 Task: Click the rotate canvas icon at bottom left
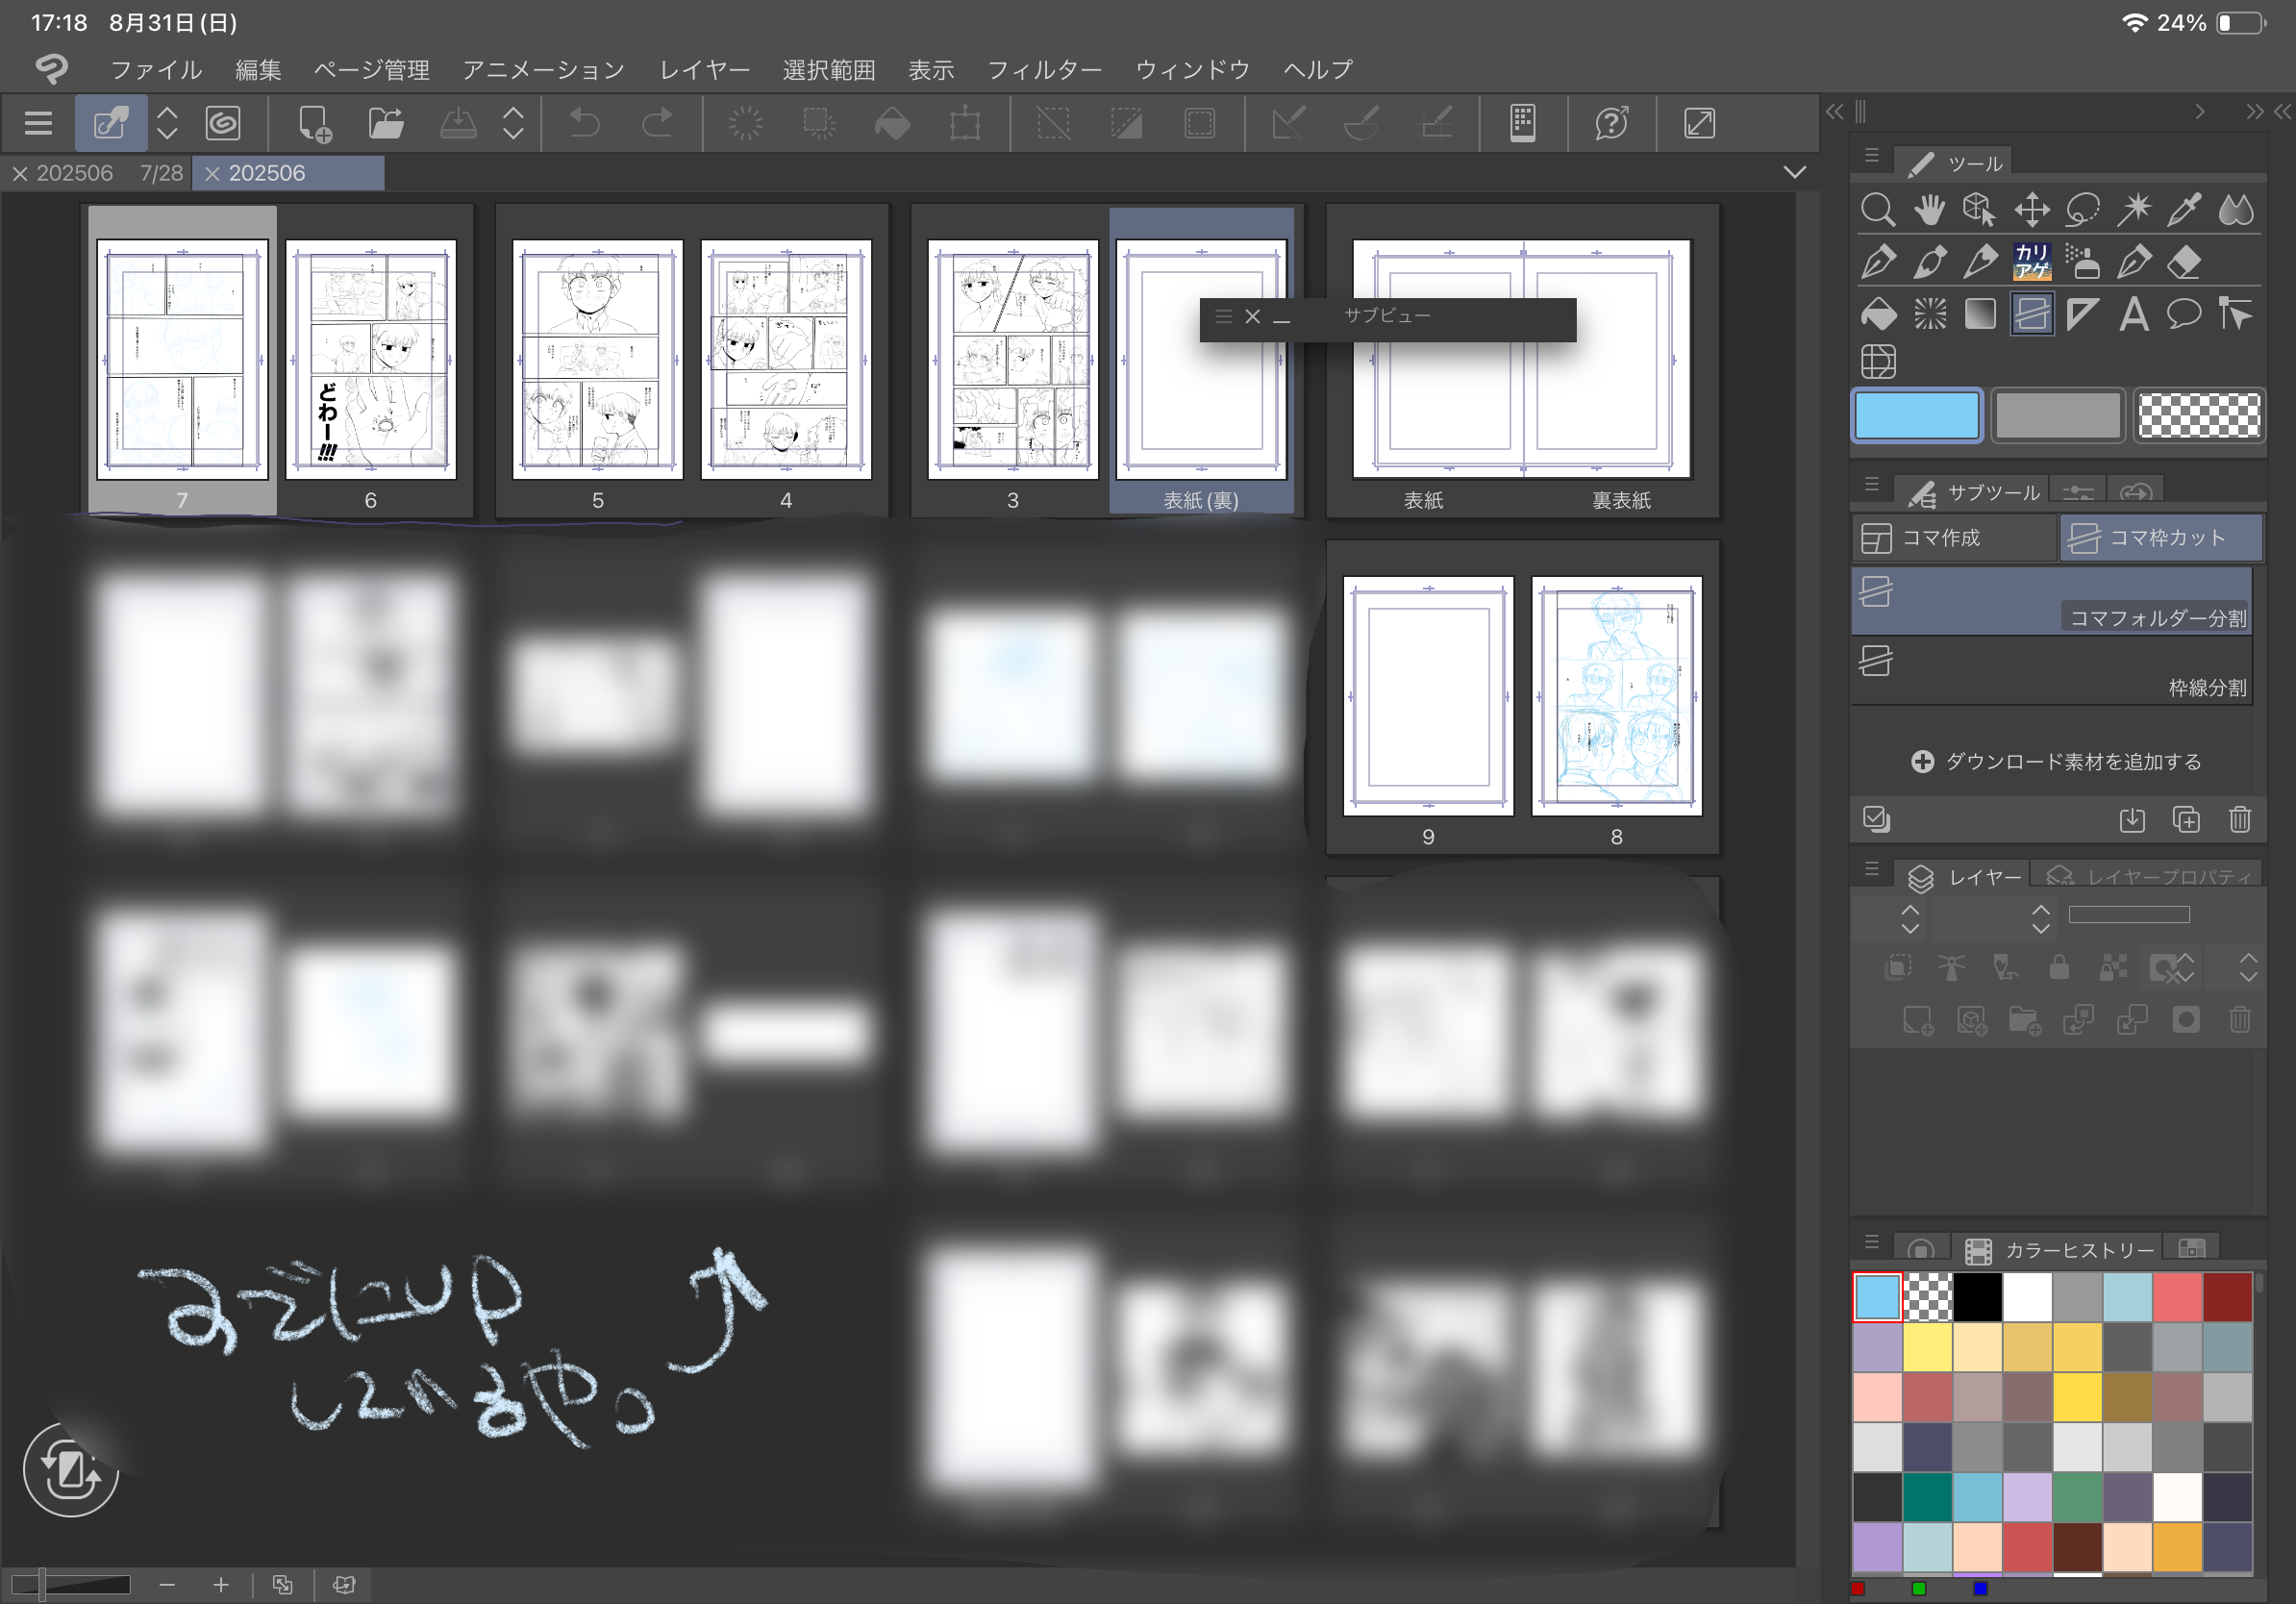[x=70, y=1469]
